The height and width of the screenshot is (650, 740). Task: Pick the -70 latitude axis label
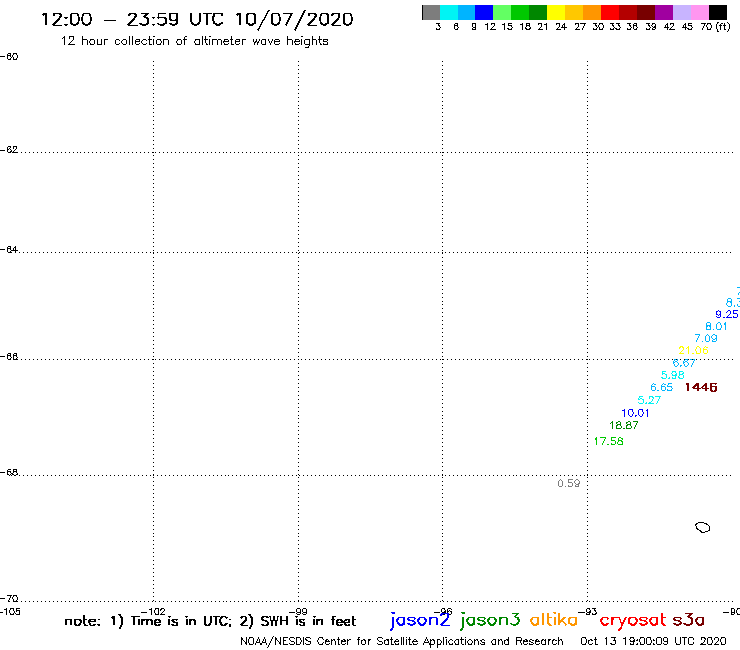point(9,599)
